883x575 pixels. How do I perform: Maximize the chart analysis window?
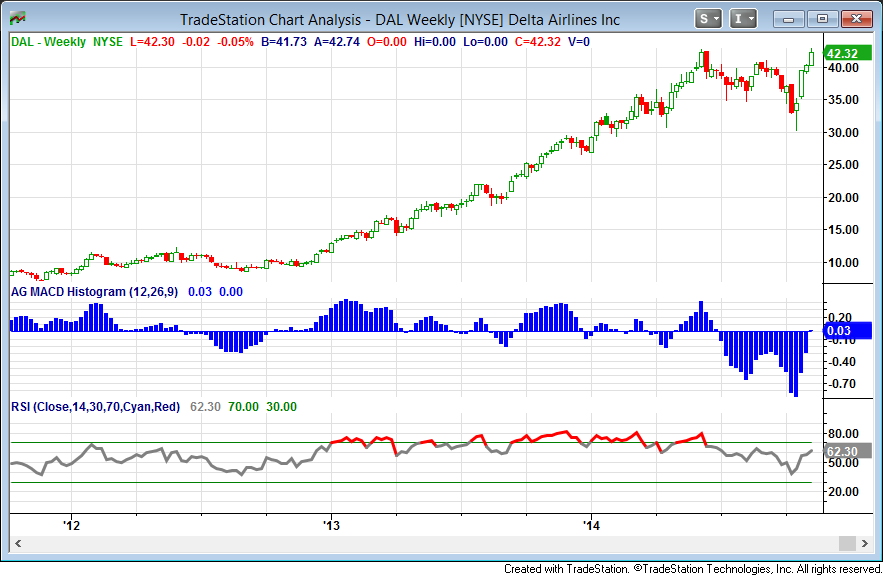pyautogui.click(x=822, y=19)
